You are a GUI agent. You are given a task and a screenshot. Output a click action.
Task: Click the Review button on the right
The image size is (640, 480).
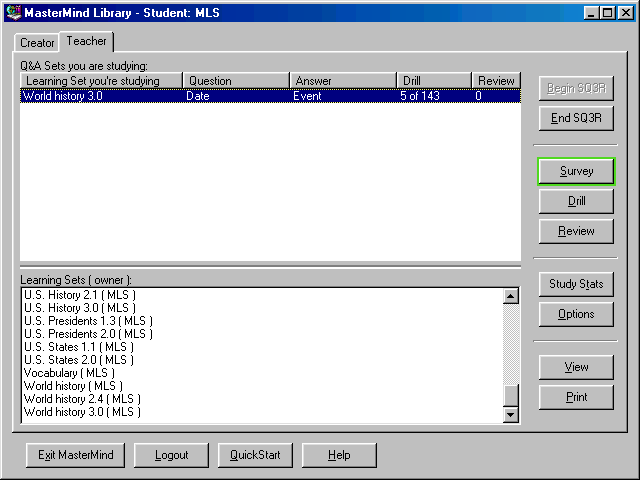pos(576,231)
